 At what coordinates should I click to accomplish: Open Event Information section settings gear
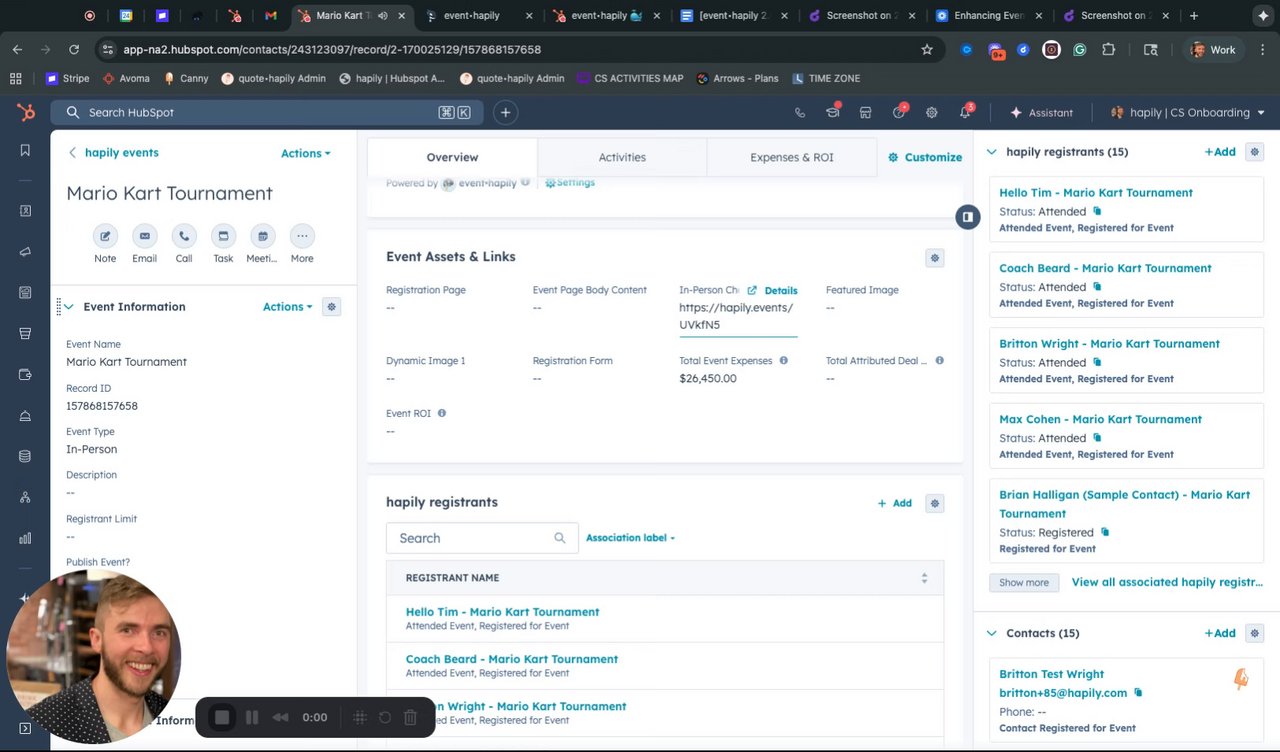tap(332, 307)
